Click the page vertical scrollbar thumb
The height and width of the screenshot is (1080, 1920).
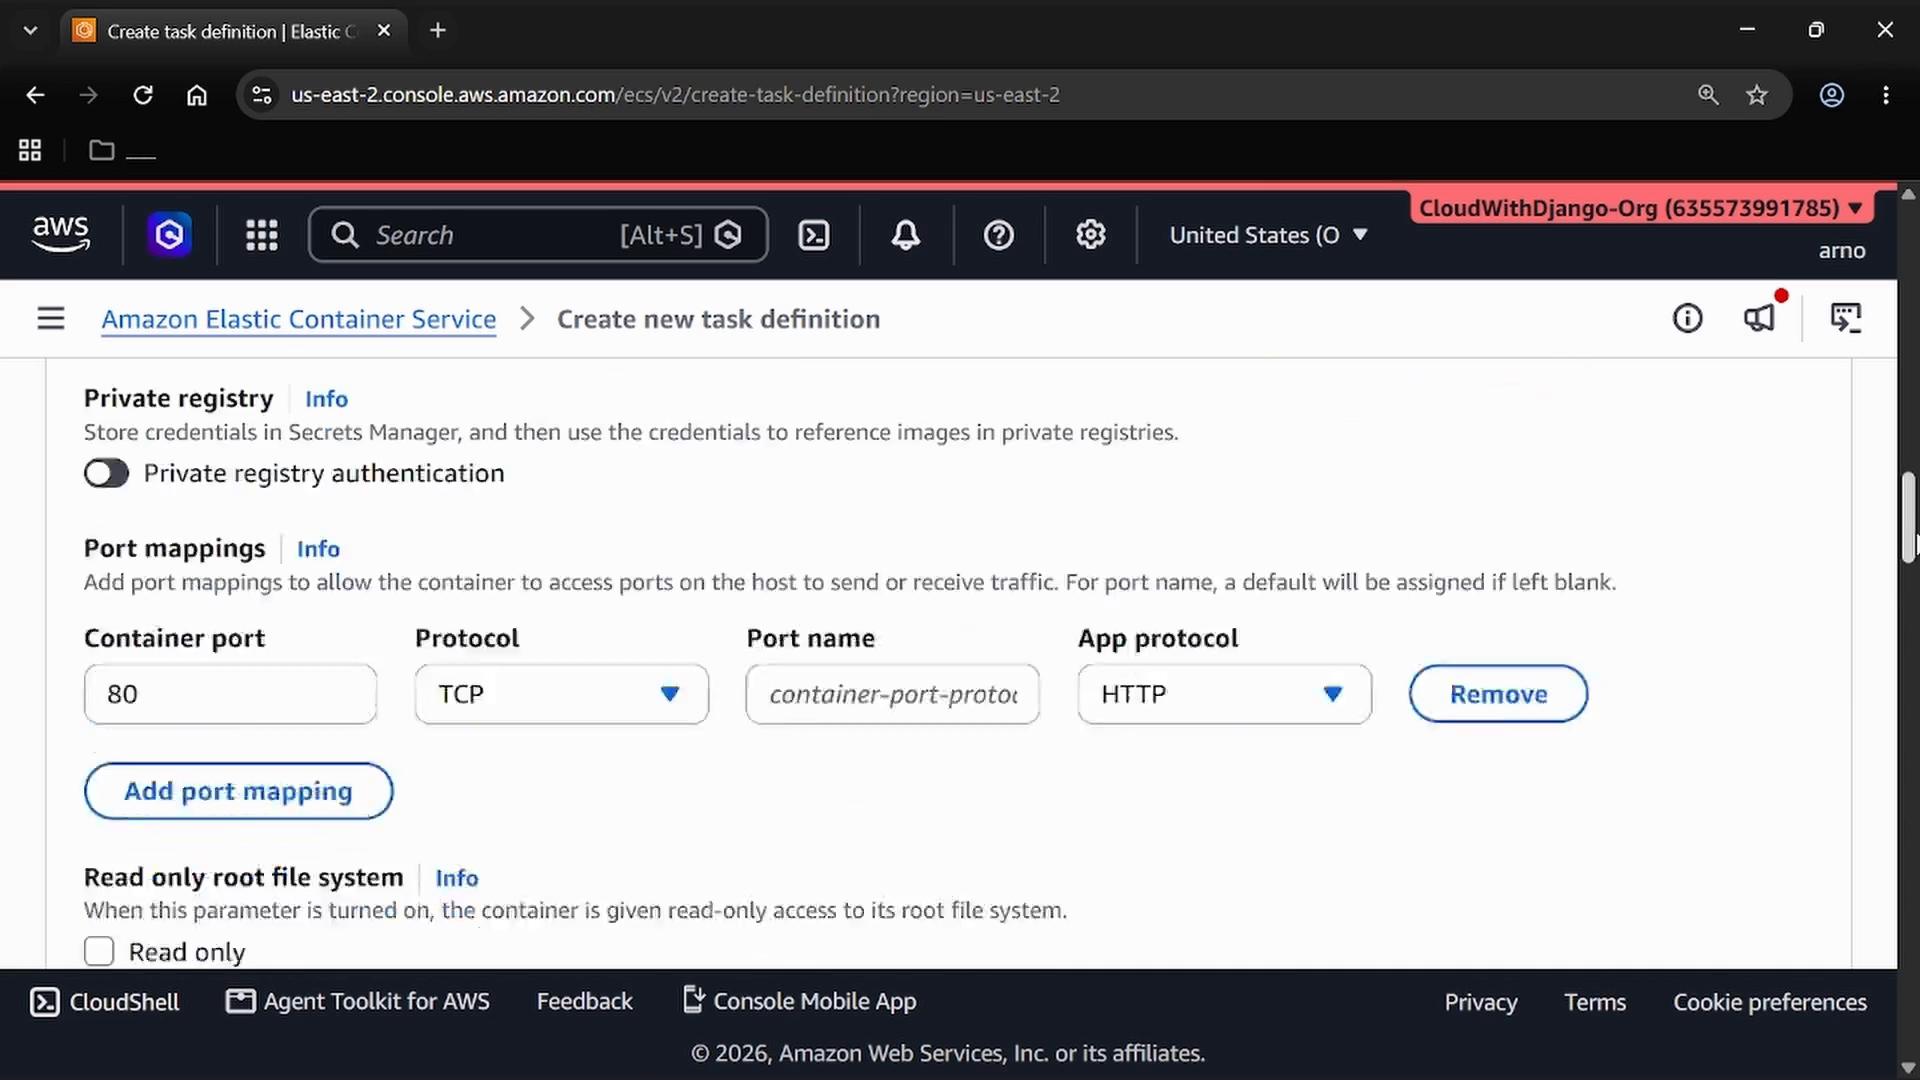[x=1908, y=517]
